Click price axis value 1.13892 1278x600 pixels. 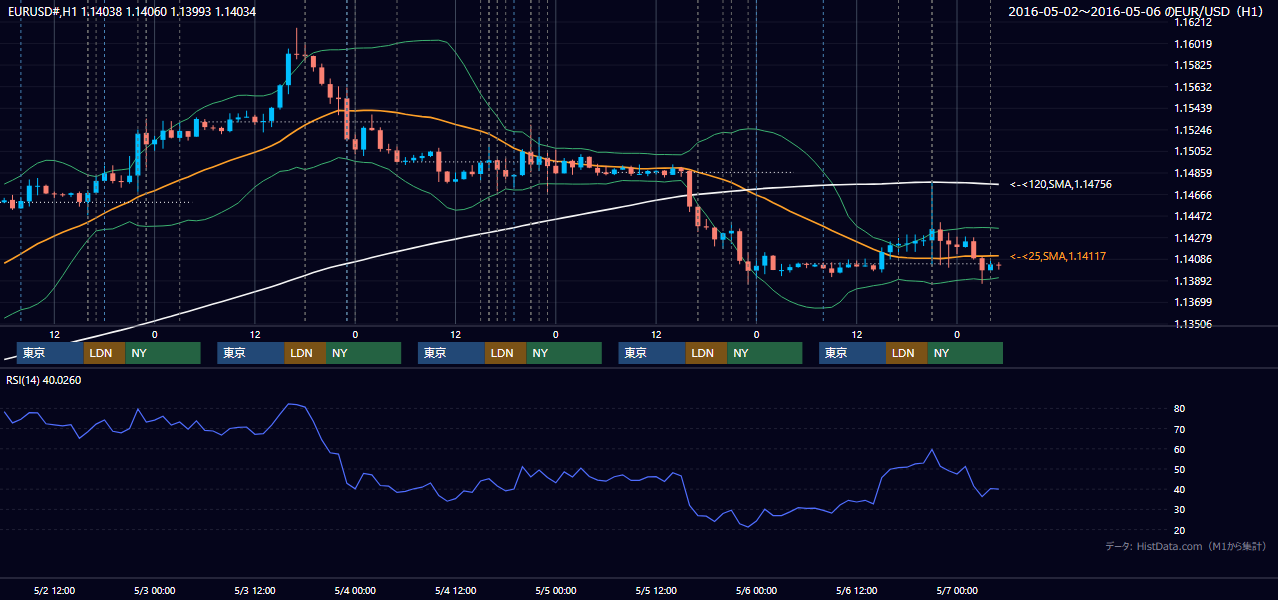click(x=1193, y=281)
